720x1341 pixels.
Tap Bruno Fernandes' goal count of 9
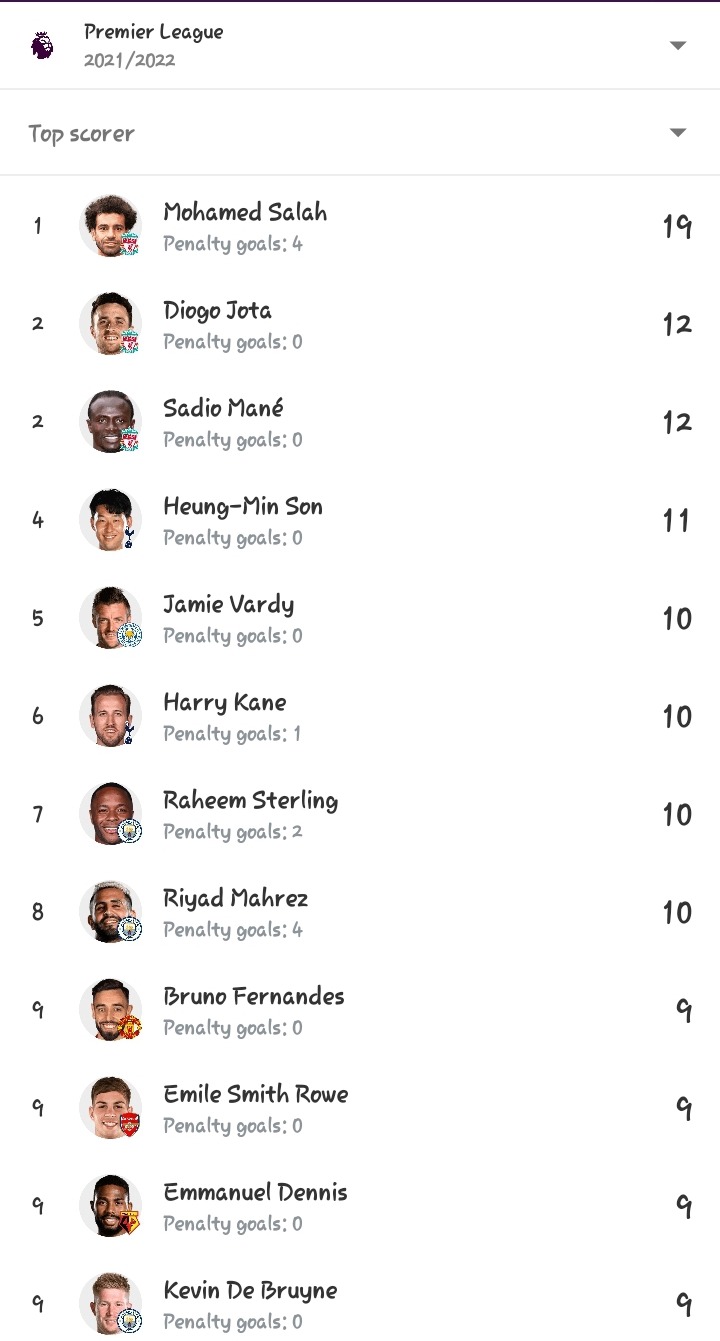coord(684,1010)
